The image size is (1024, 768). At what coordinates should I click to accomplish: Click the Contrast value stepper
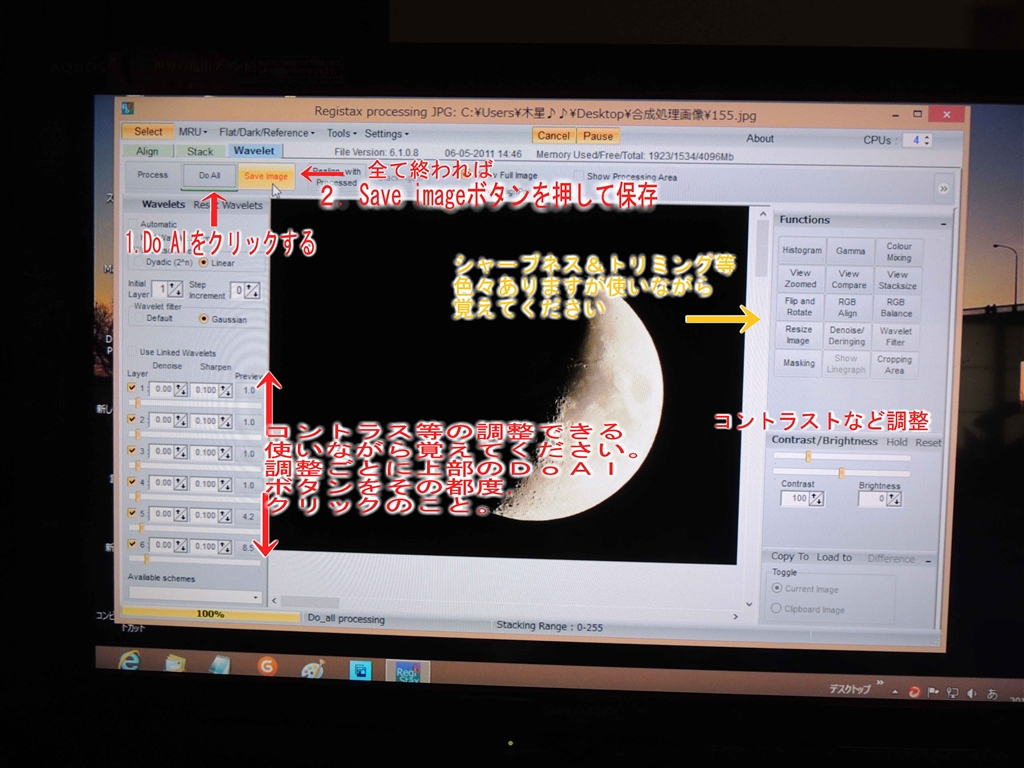[x=816, y=499]
